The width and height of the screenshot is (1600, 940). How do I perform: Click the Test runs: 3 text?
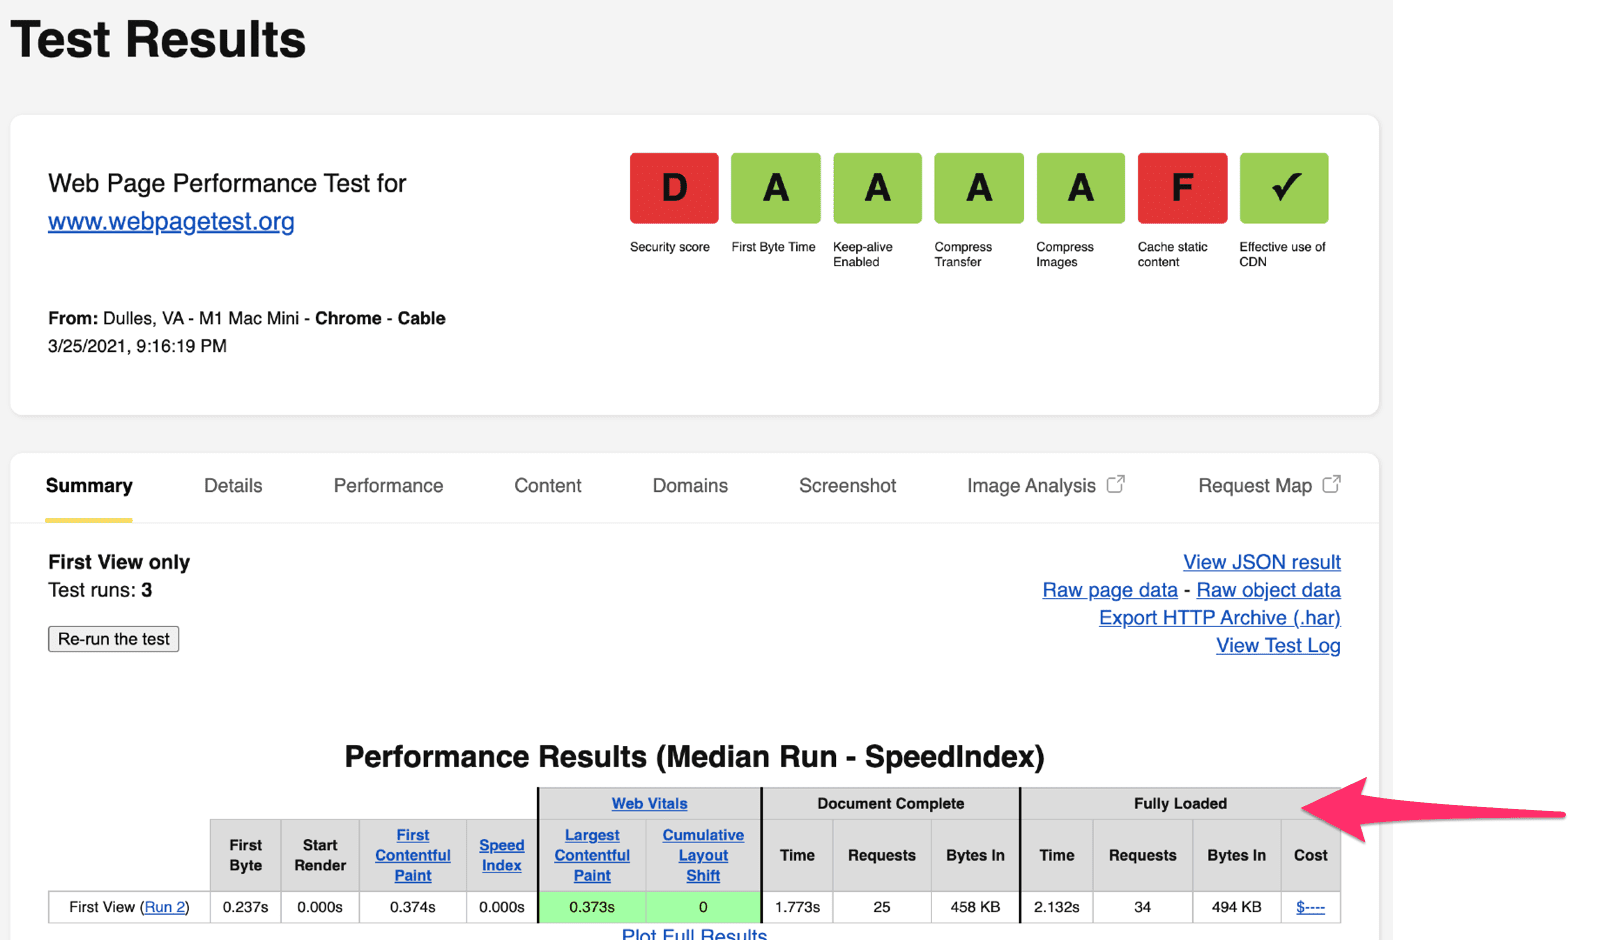(100, 590)
